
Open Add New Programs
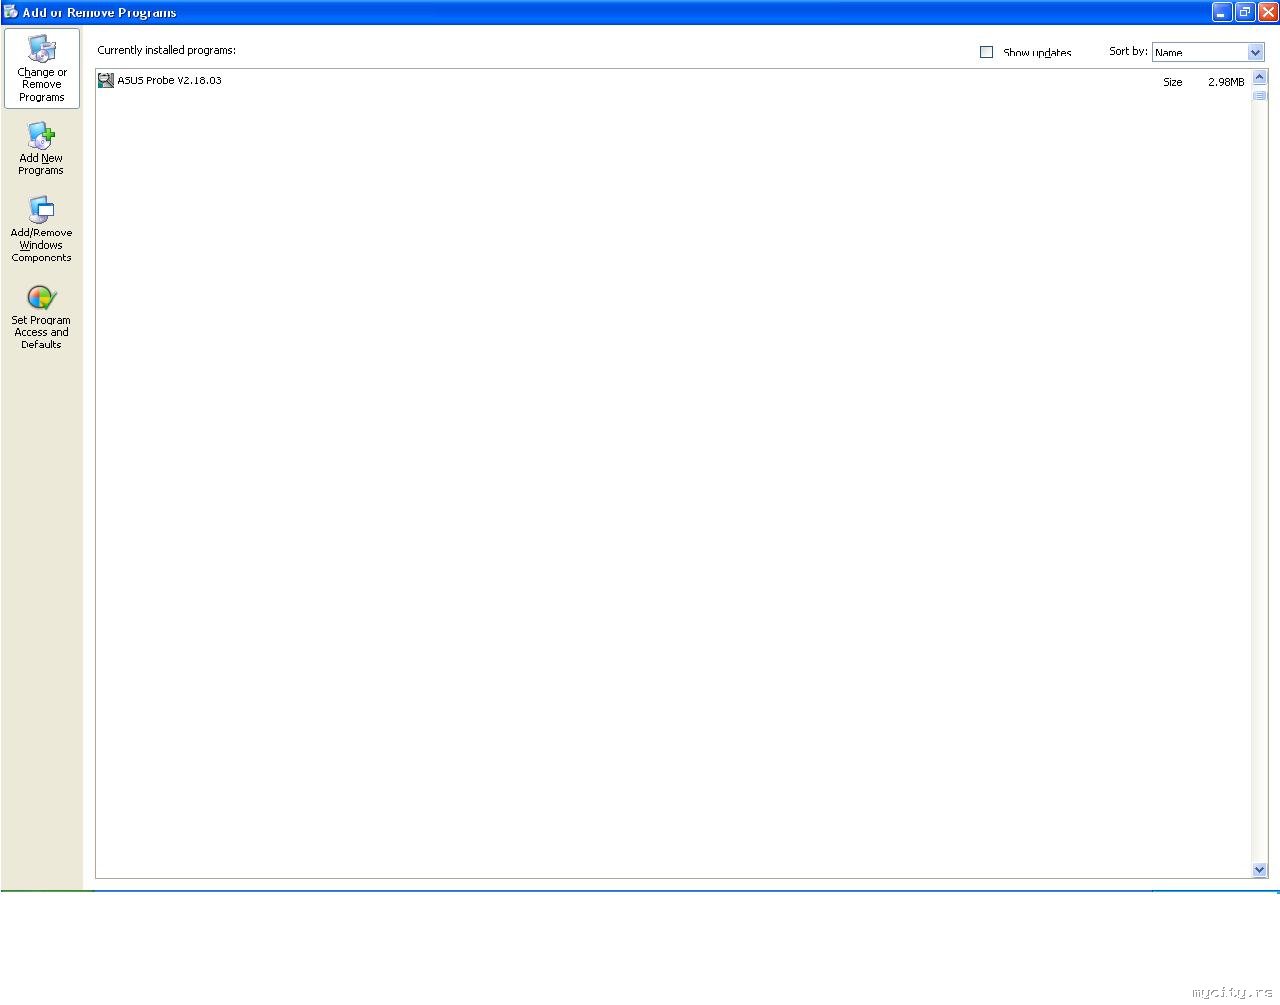click(41, 148)
